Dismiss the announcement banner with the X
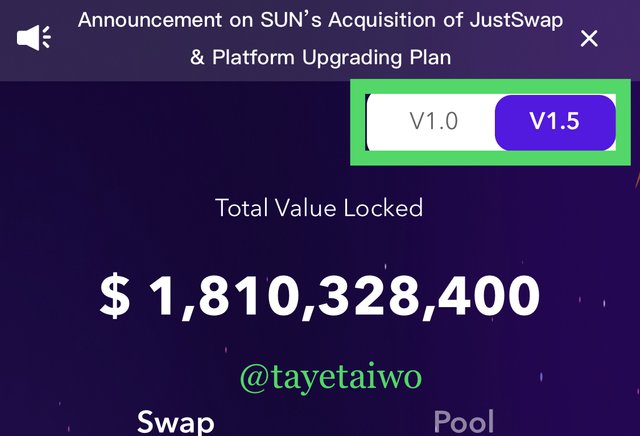 (589, 39)
